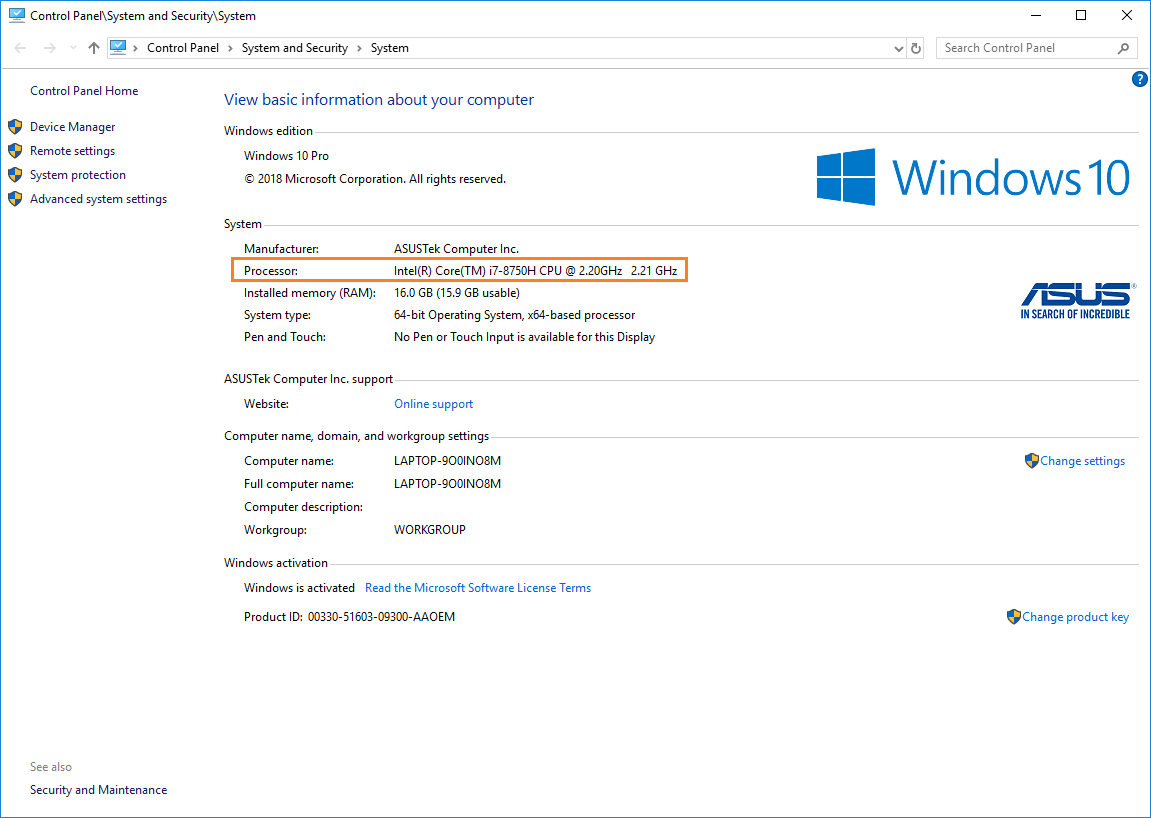Click the blue Help question mark icon
Image resolution: width=1151 pixels, height=818 pixels.
coord(1139,79)
